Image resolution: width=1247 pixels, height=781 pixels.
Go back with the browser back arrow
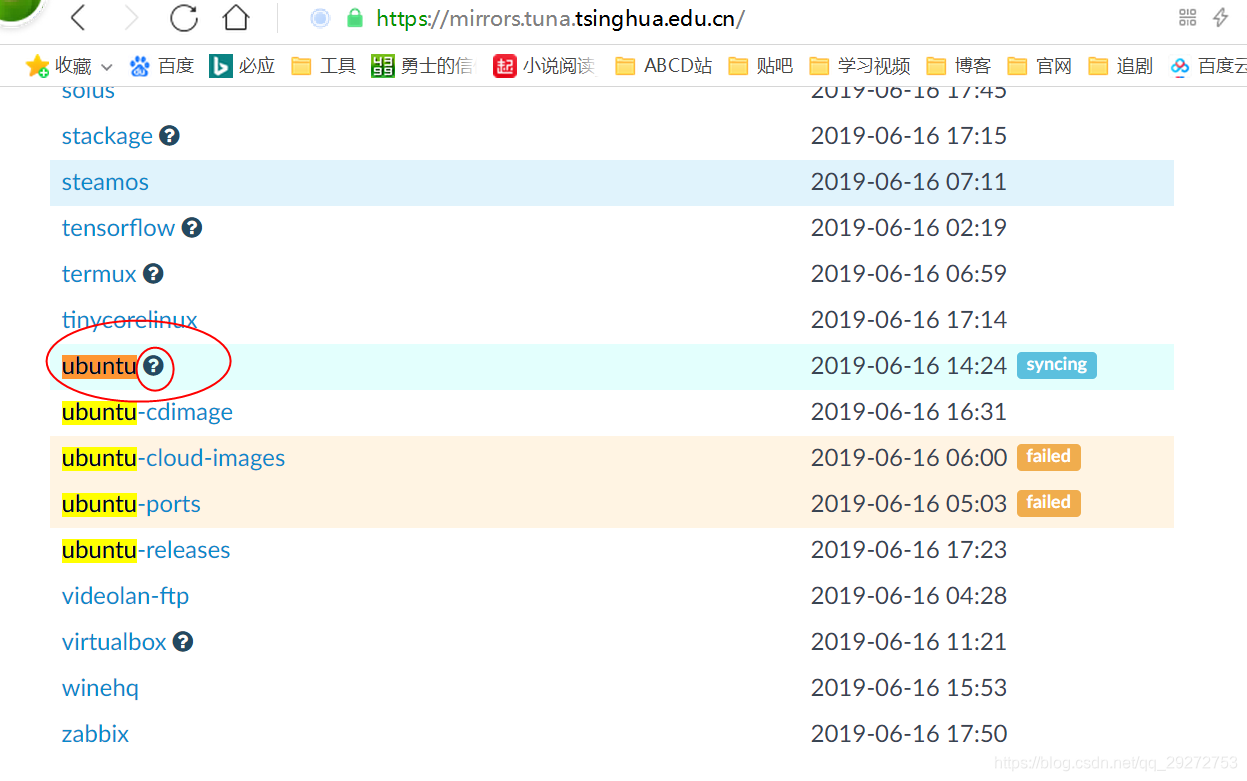point(78,18)
